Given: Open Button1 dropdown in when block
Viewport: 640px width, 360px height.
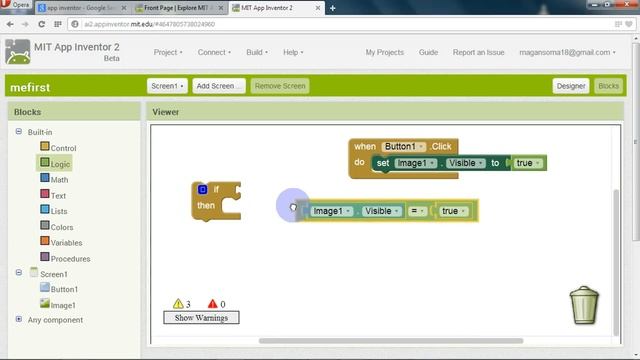Looking at the screenshot, I should [403, 147].
